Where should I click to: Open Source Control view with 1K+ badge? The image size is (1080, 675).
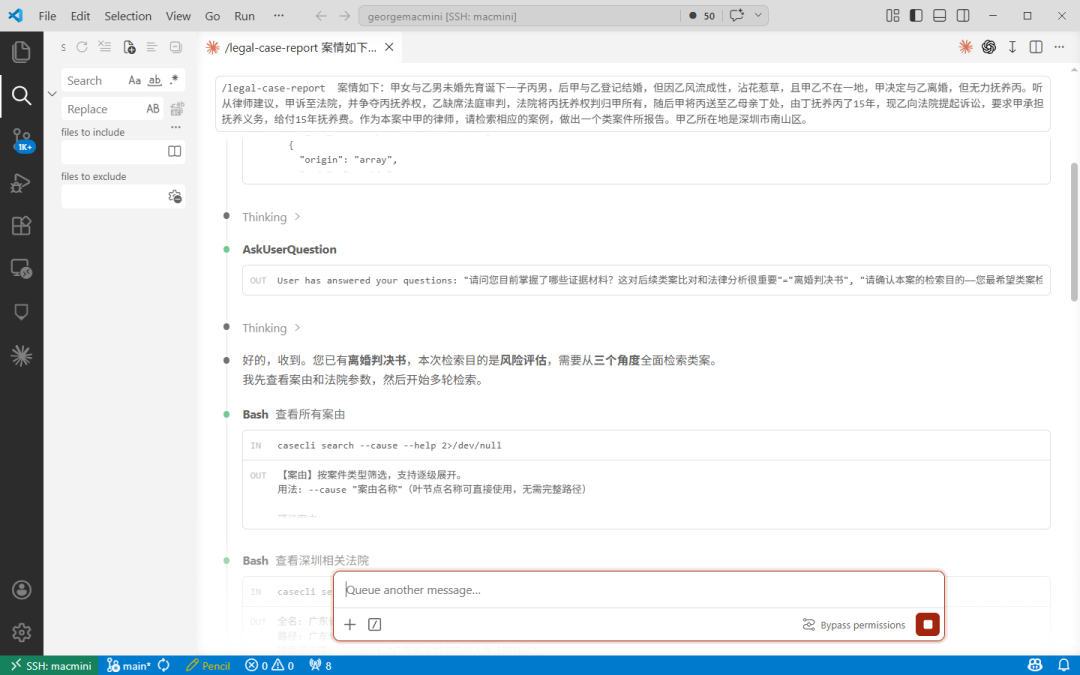coord(21,140)
